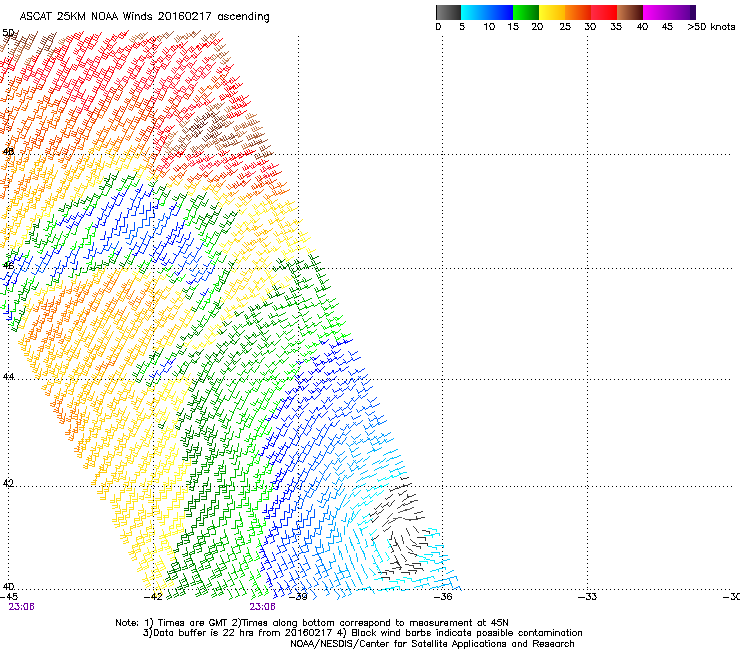
Task: Click the black contaminated wind barbs cluster
Action: tap(399, 529)
